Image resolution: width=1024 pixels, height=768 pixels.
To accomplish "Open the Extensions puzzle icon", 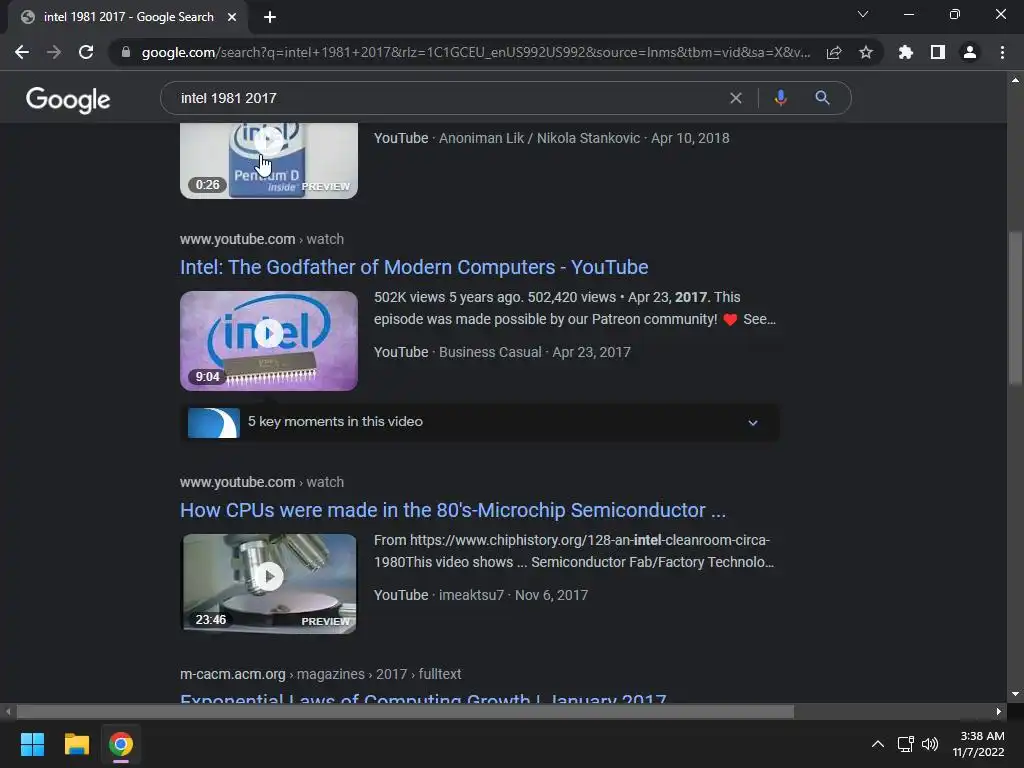I will (905, 52).
